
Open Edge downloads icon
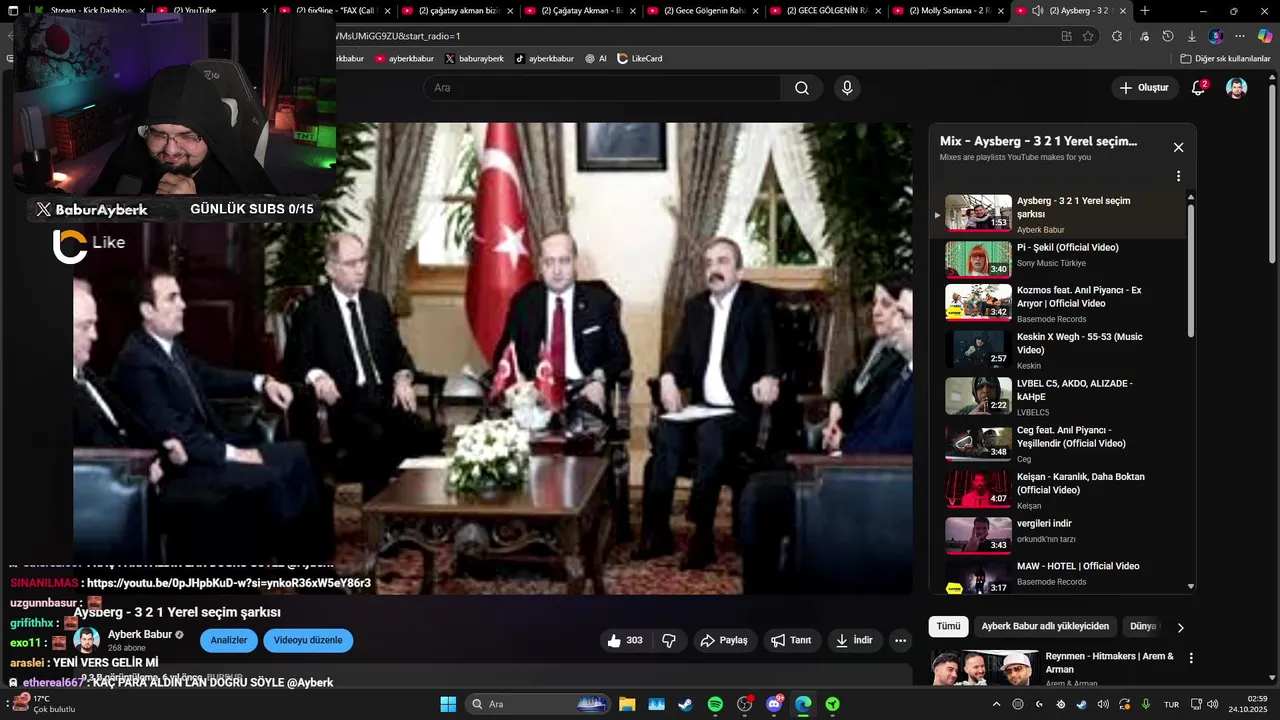[x=1192, y=36]
